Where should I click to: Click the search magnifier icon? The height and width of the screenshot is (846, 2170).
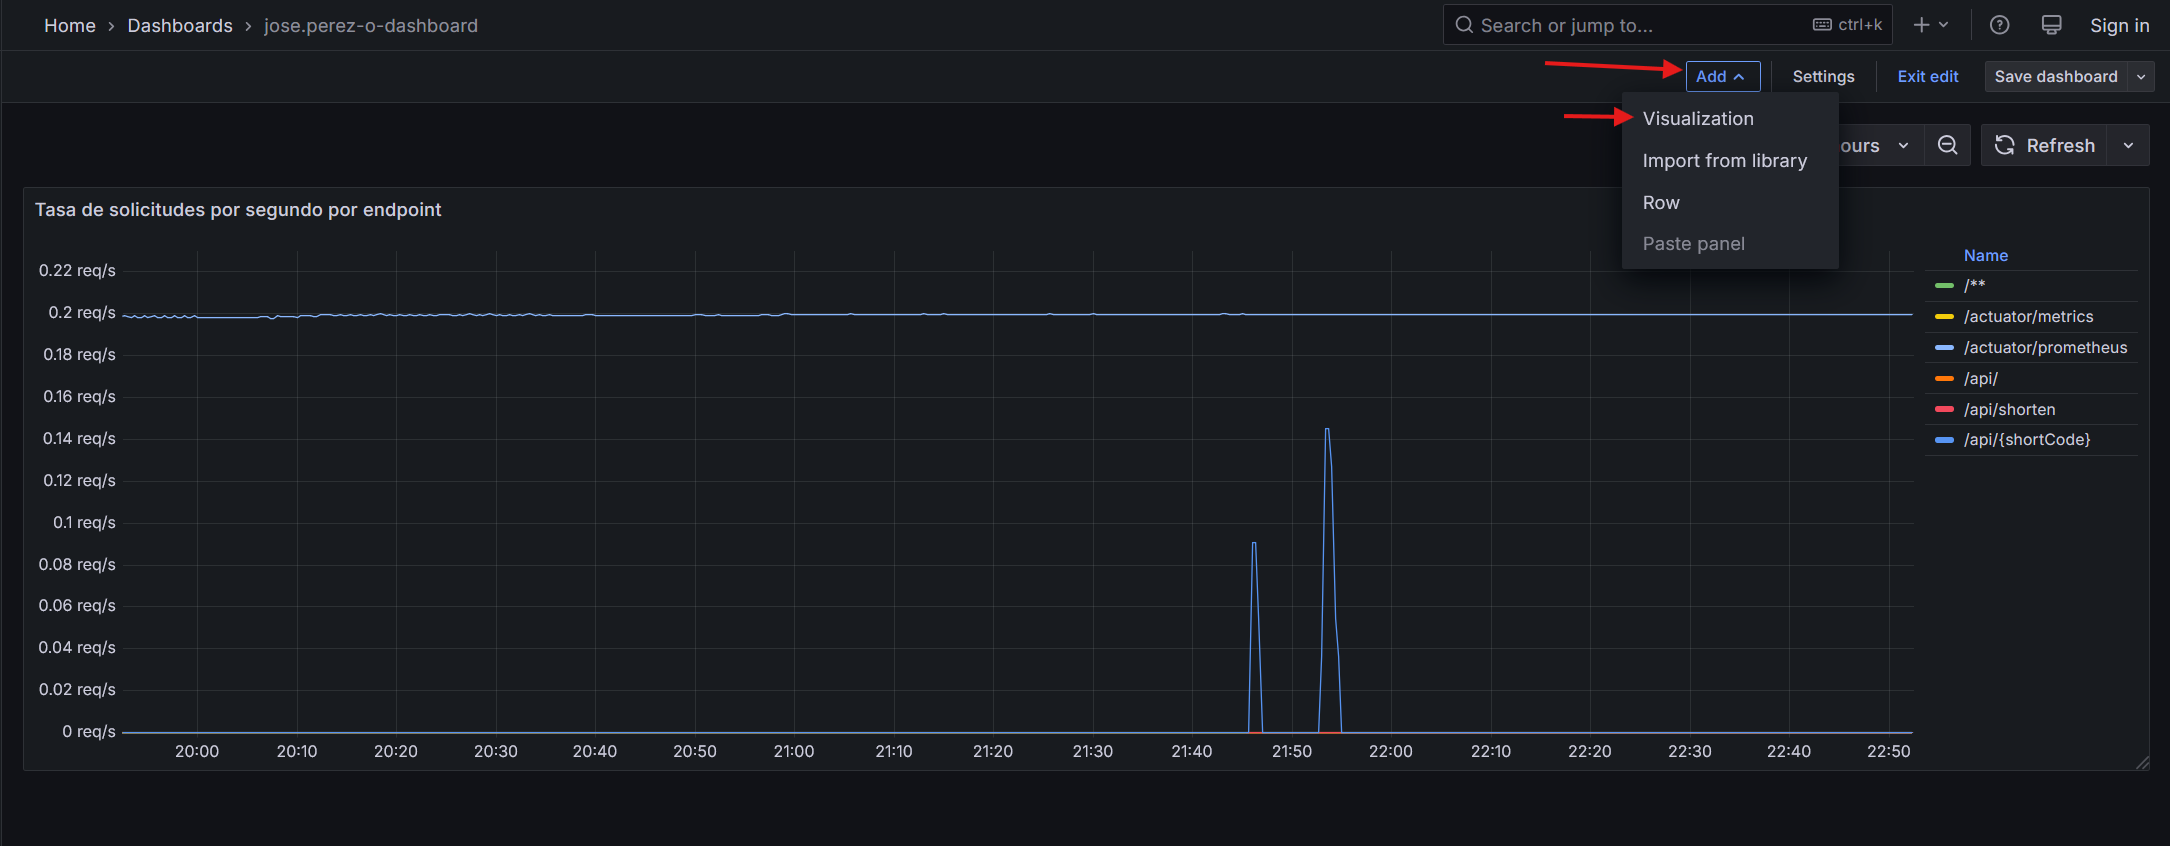(1464, 25)
